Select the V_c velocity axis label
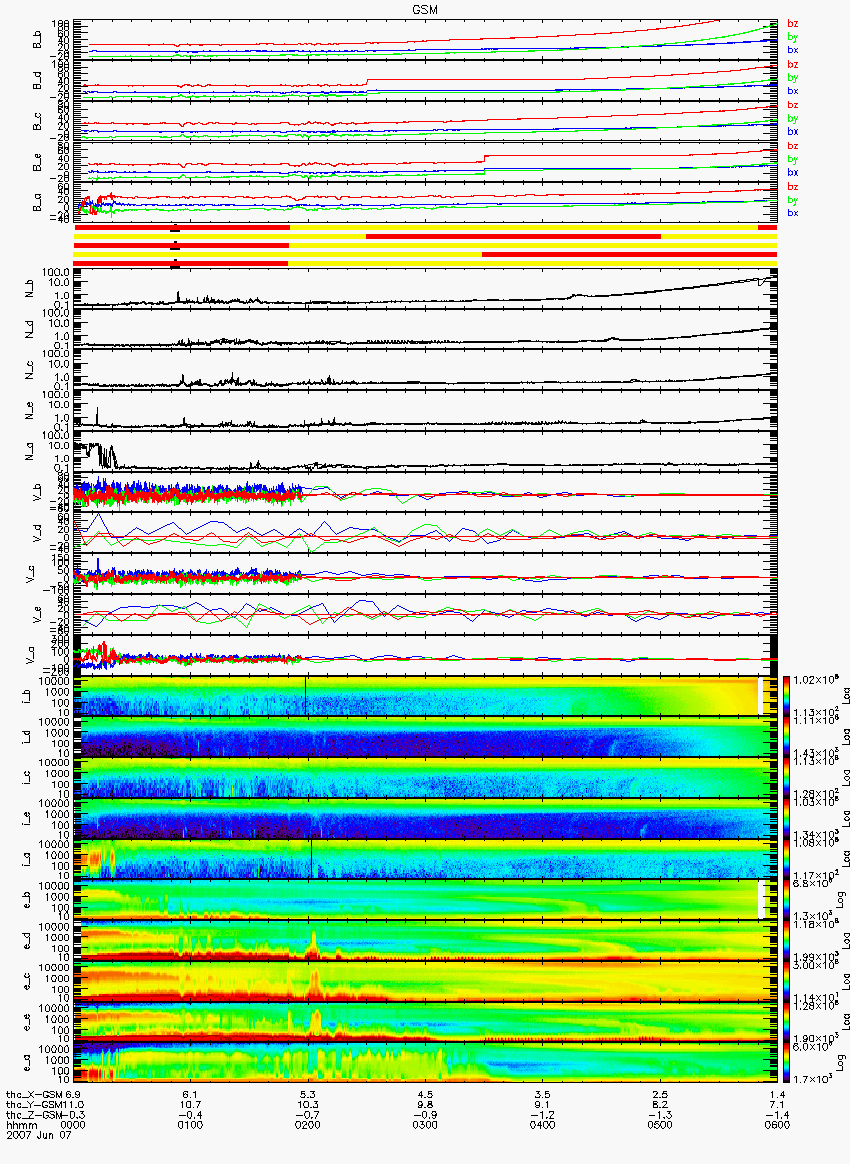Screen dimensions: 850x1164 tap(30, 573)
